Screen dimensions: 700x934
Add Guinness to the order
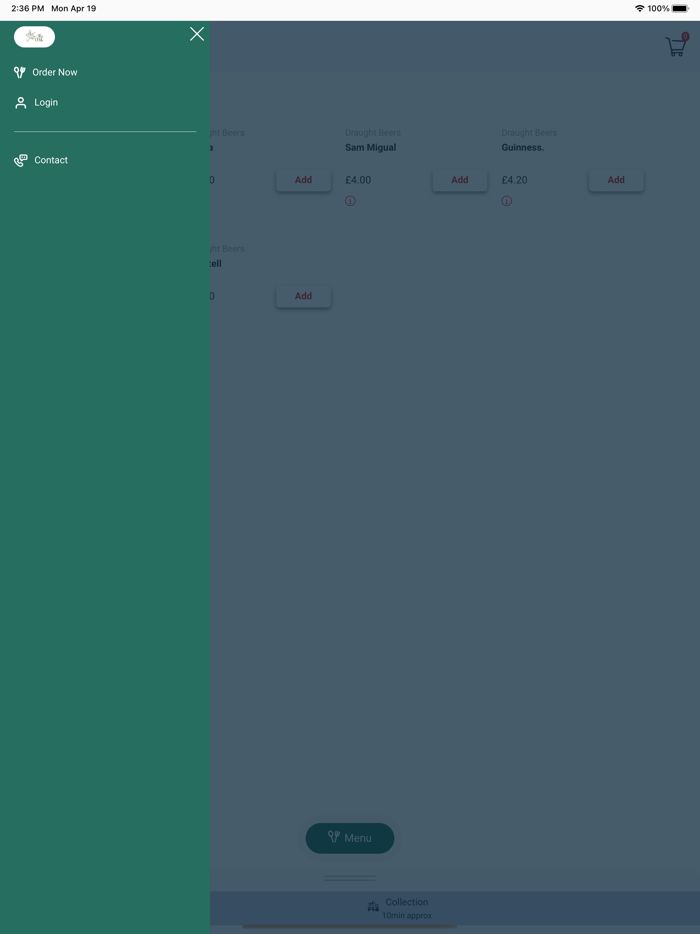[616, 180]
